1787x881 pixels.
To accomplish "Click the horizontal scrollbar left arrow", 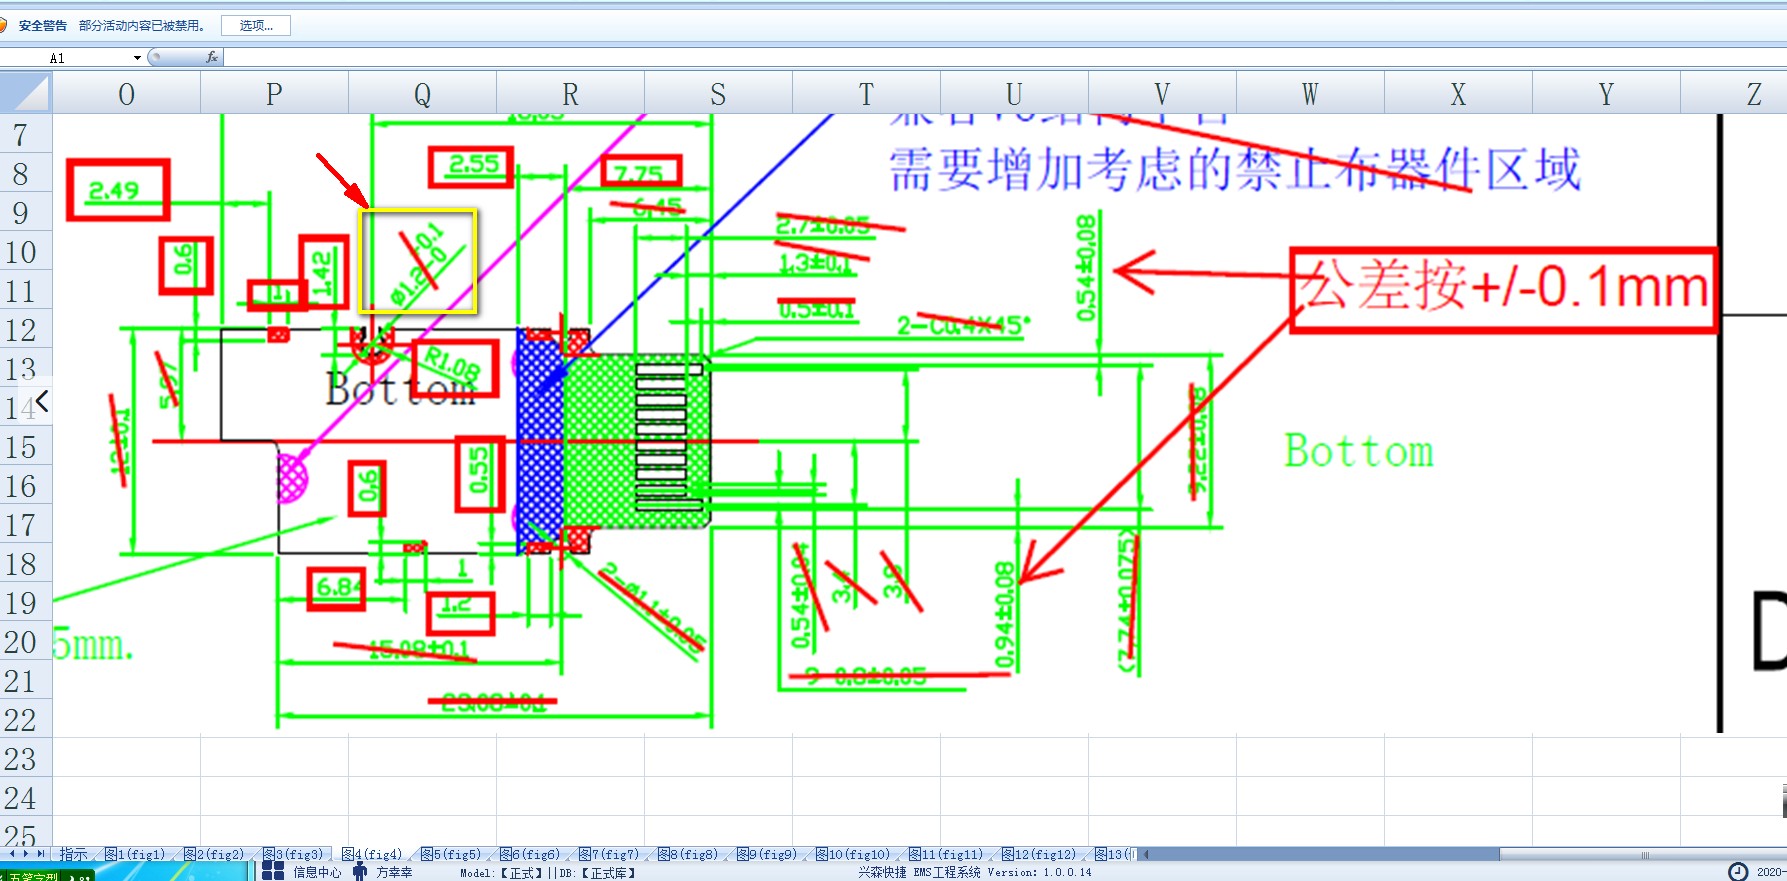I will coord(1146,854).
